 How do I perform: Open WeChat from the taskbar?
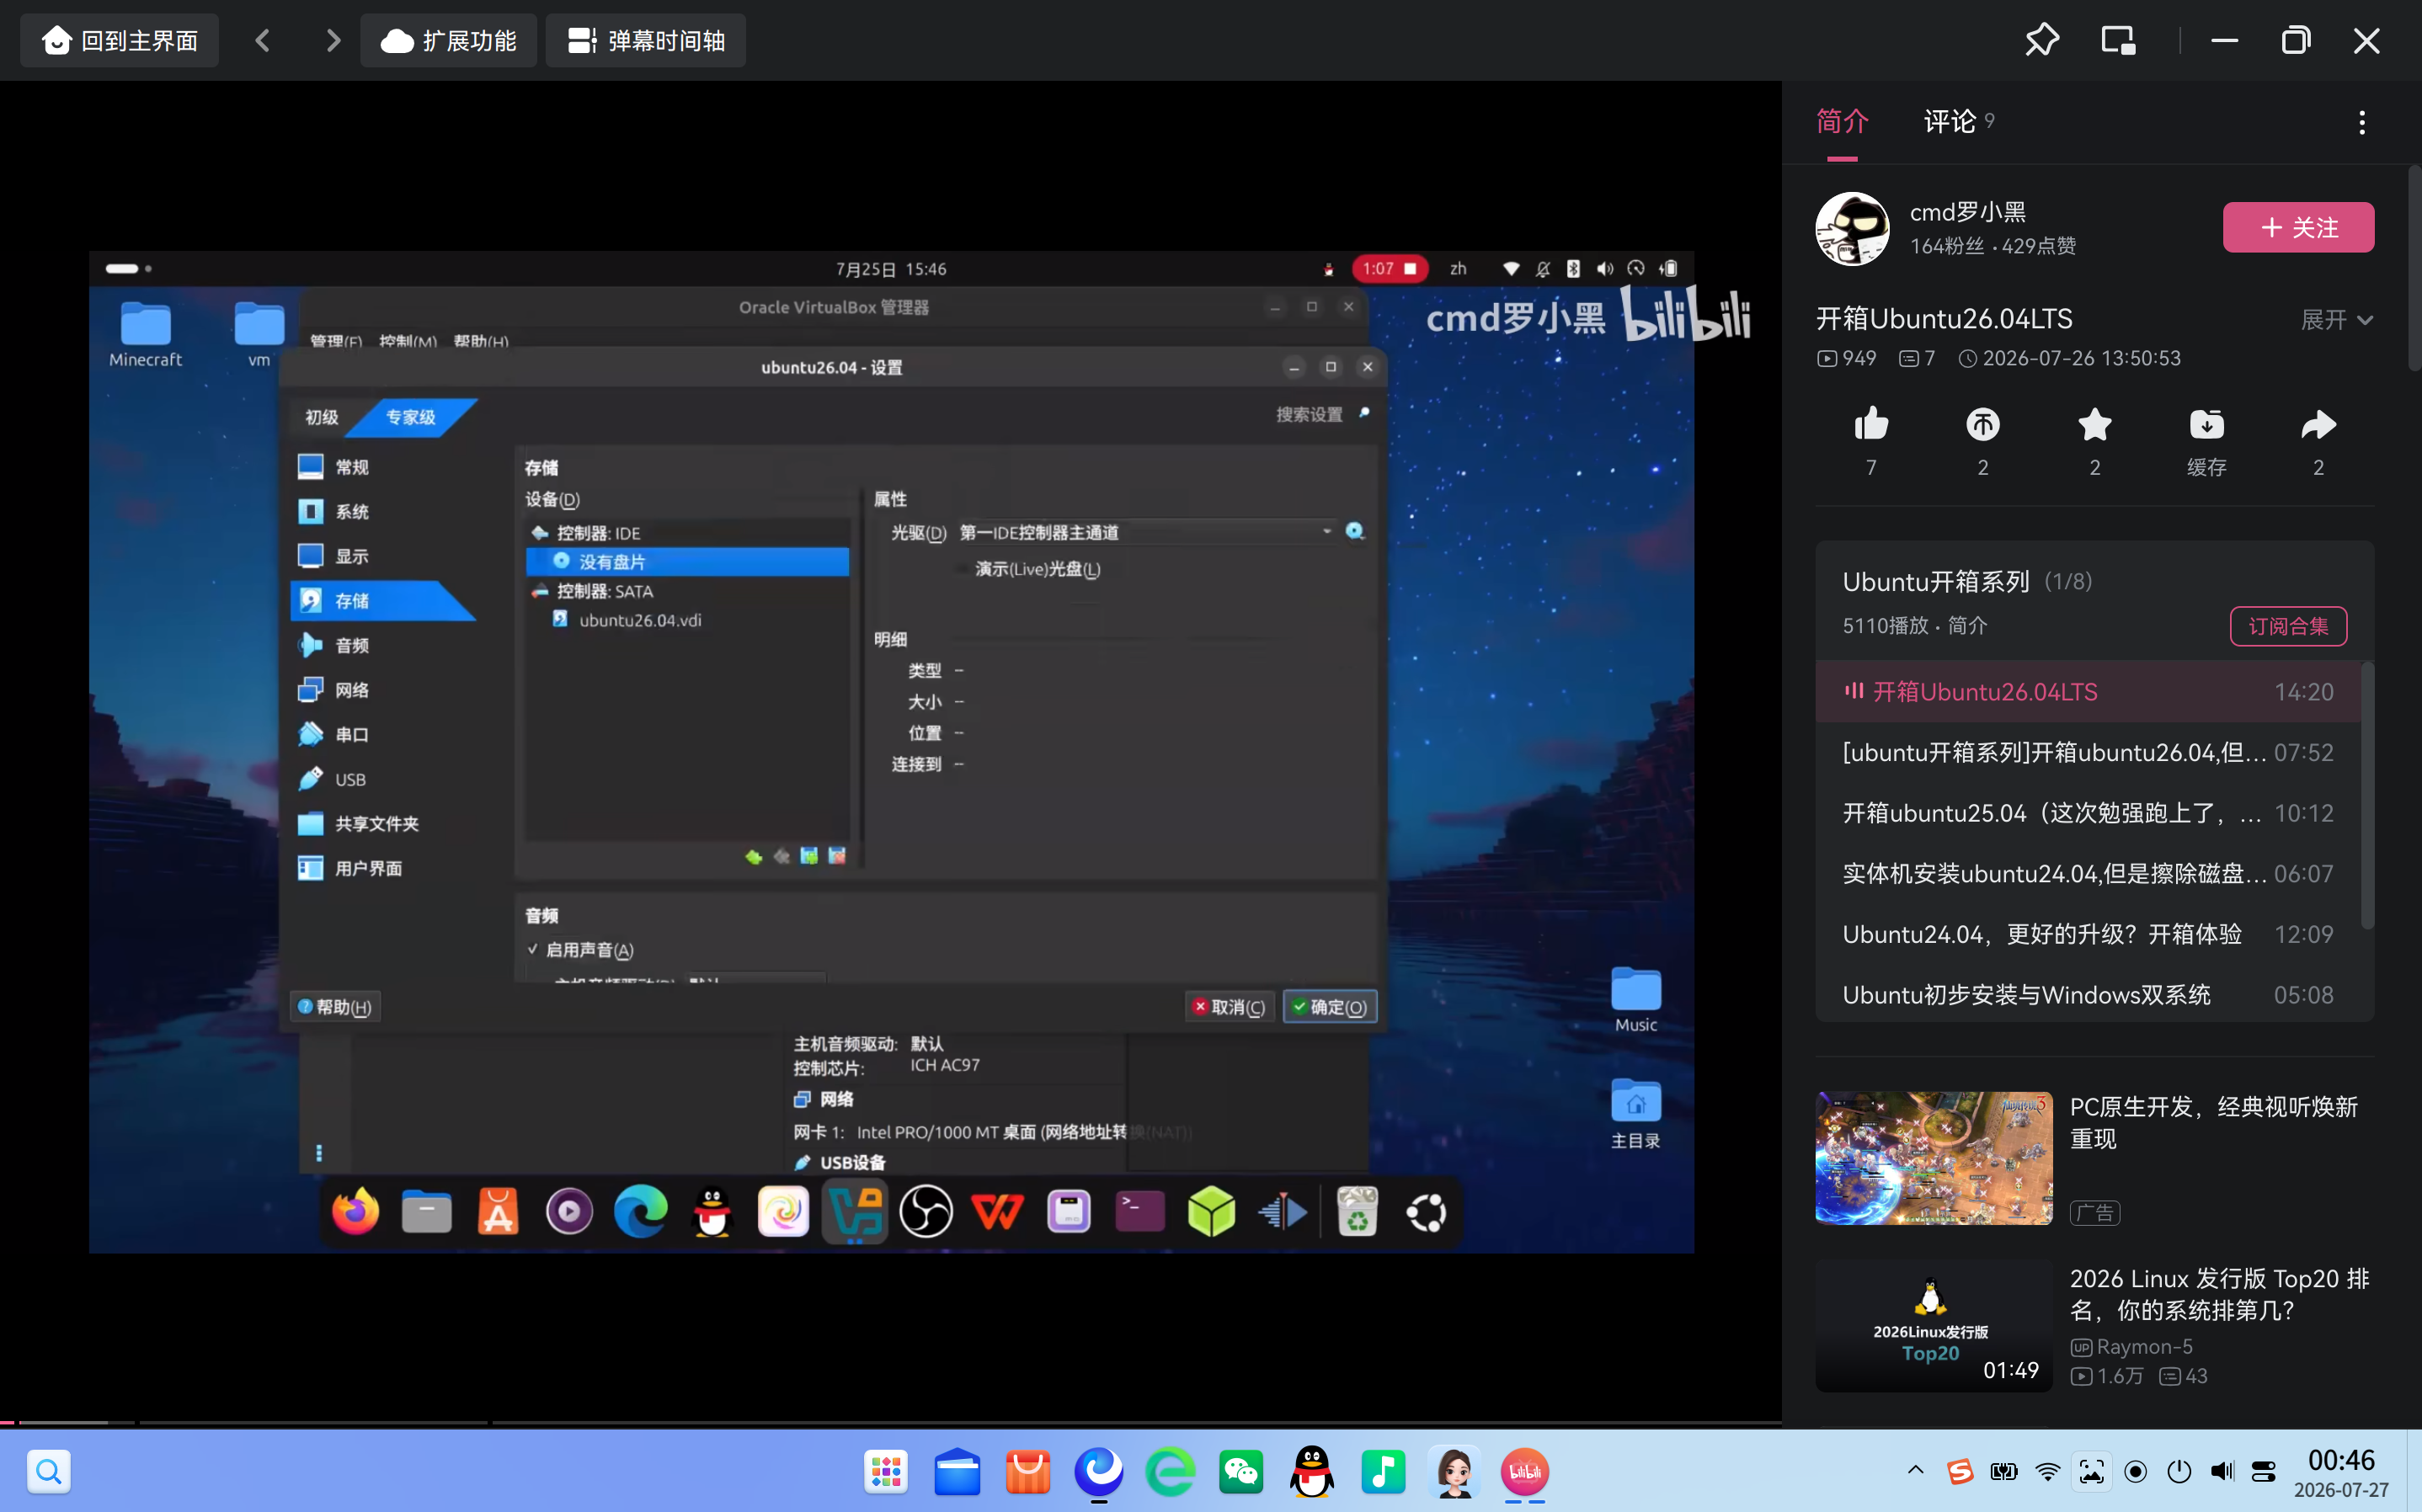(x=1241, y=1471)
